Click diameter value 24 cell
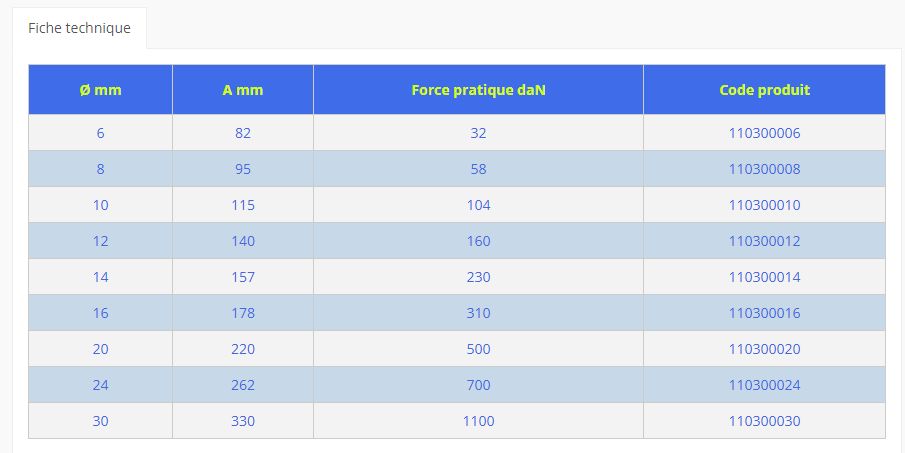 point(100,385)
